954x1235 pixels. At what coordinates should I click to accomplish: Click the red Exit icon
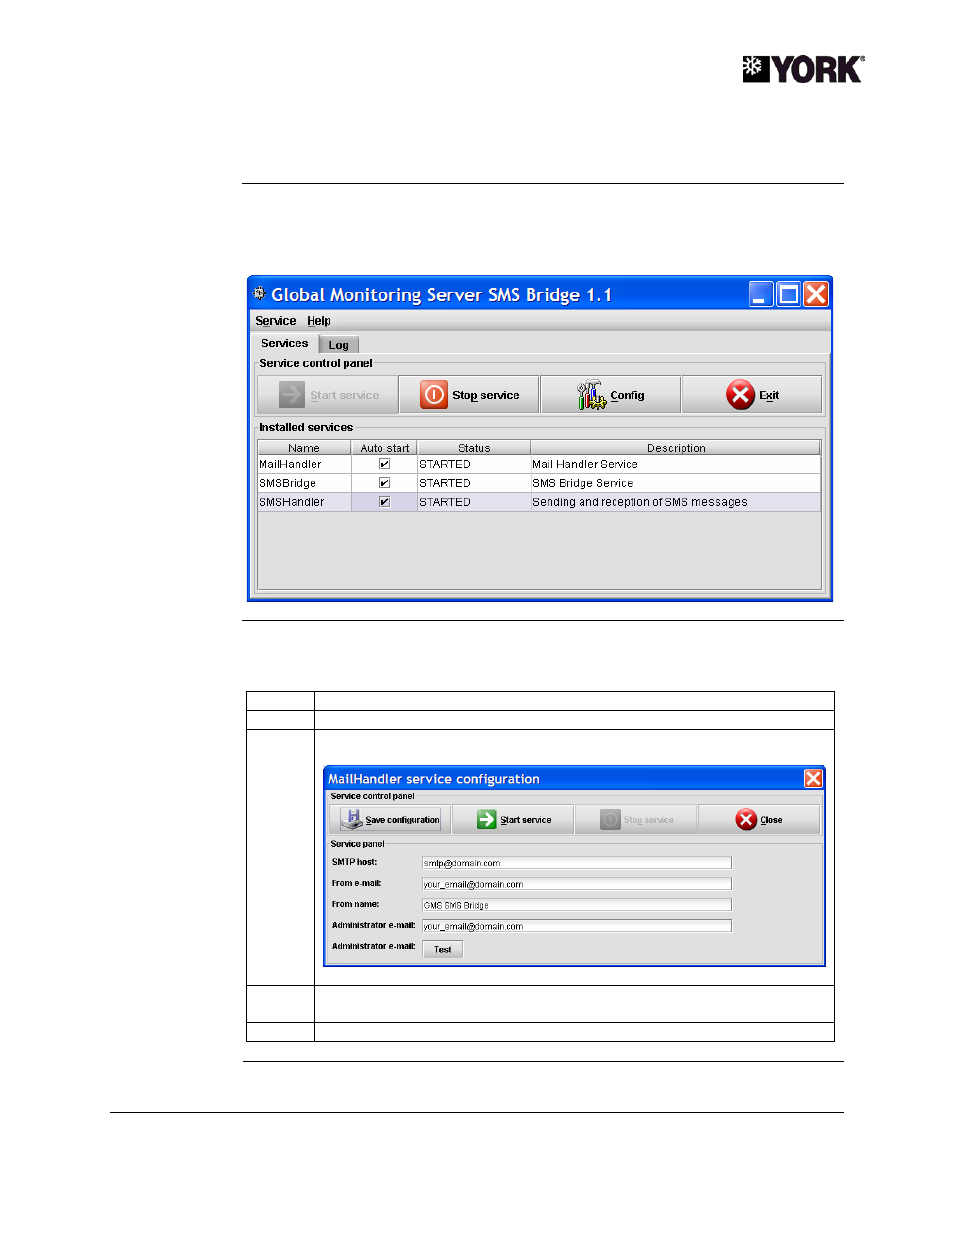740,395
